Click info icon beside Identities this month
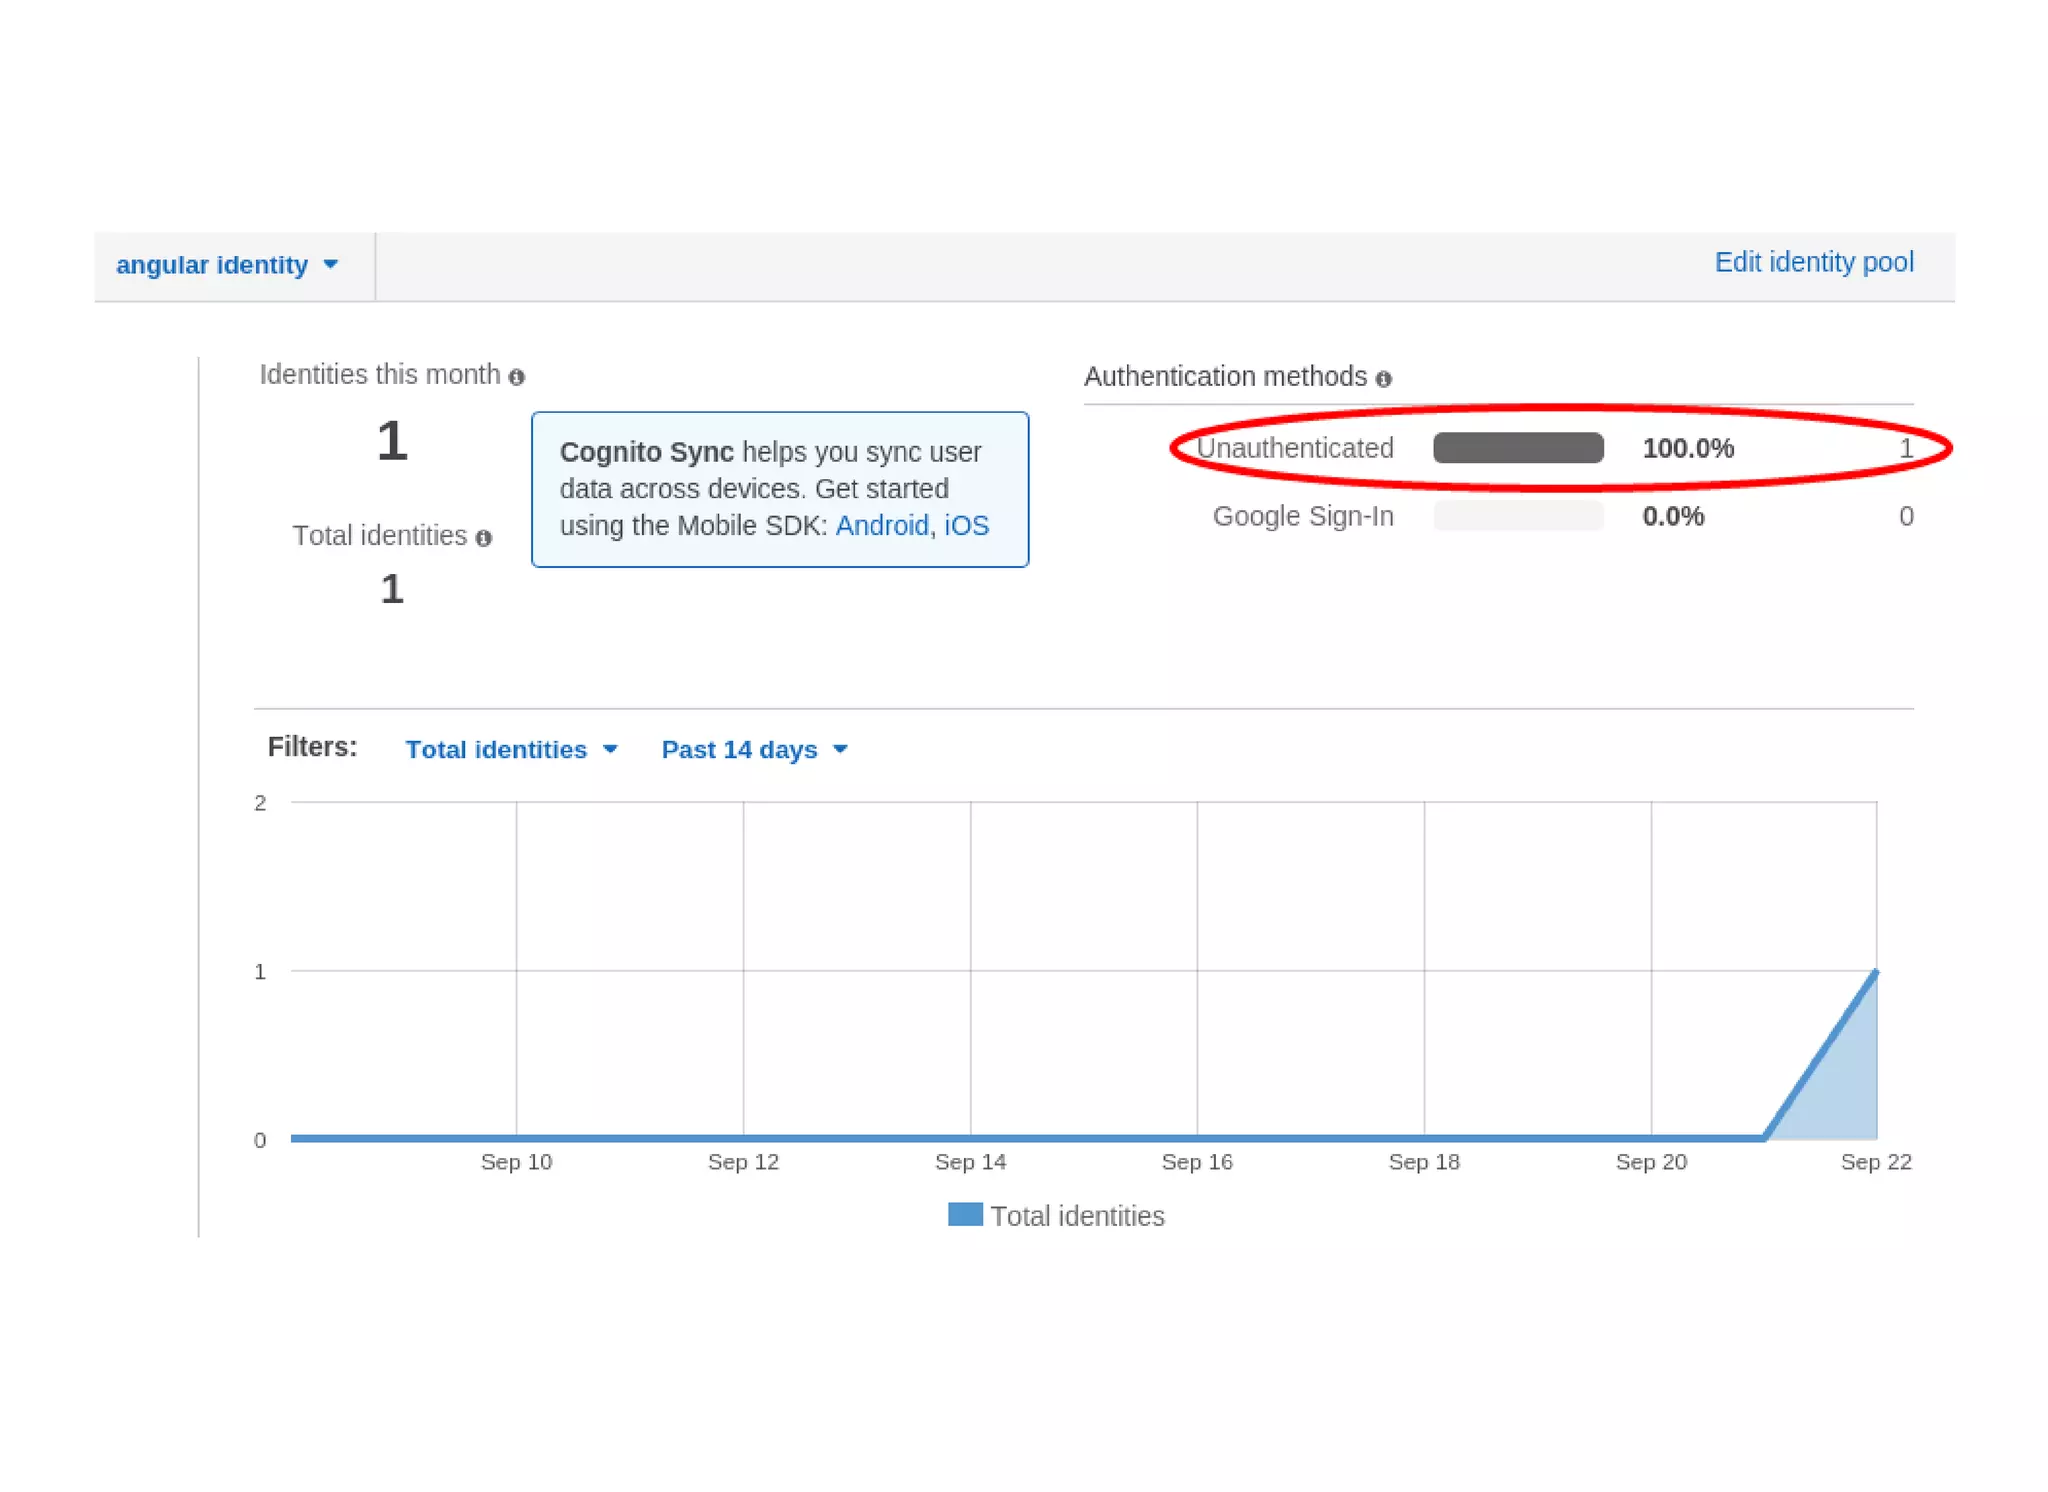Screen dimensions: 2048x1492 (x=516, y=377)
